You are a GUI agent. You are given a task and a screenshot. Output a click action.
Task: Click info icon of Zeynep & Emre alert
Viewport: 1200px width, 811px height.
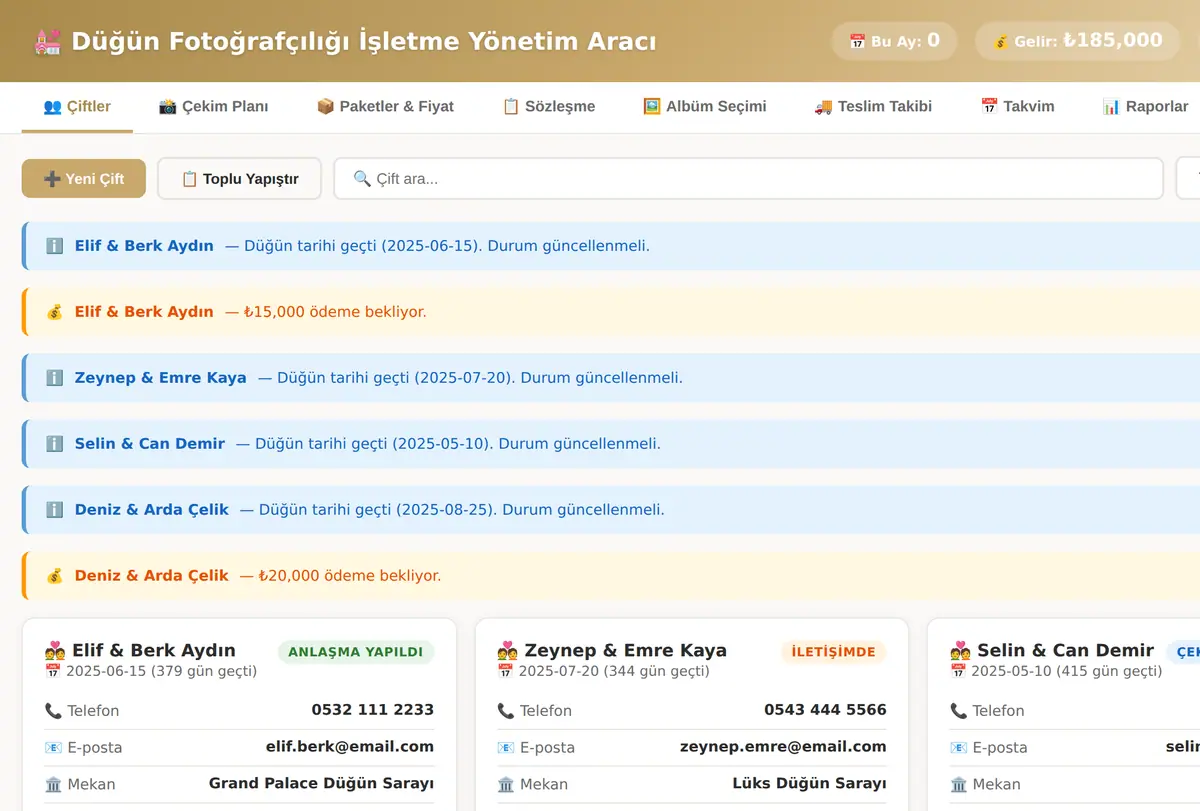55,378
